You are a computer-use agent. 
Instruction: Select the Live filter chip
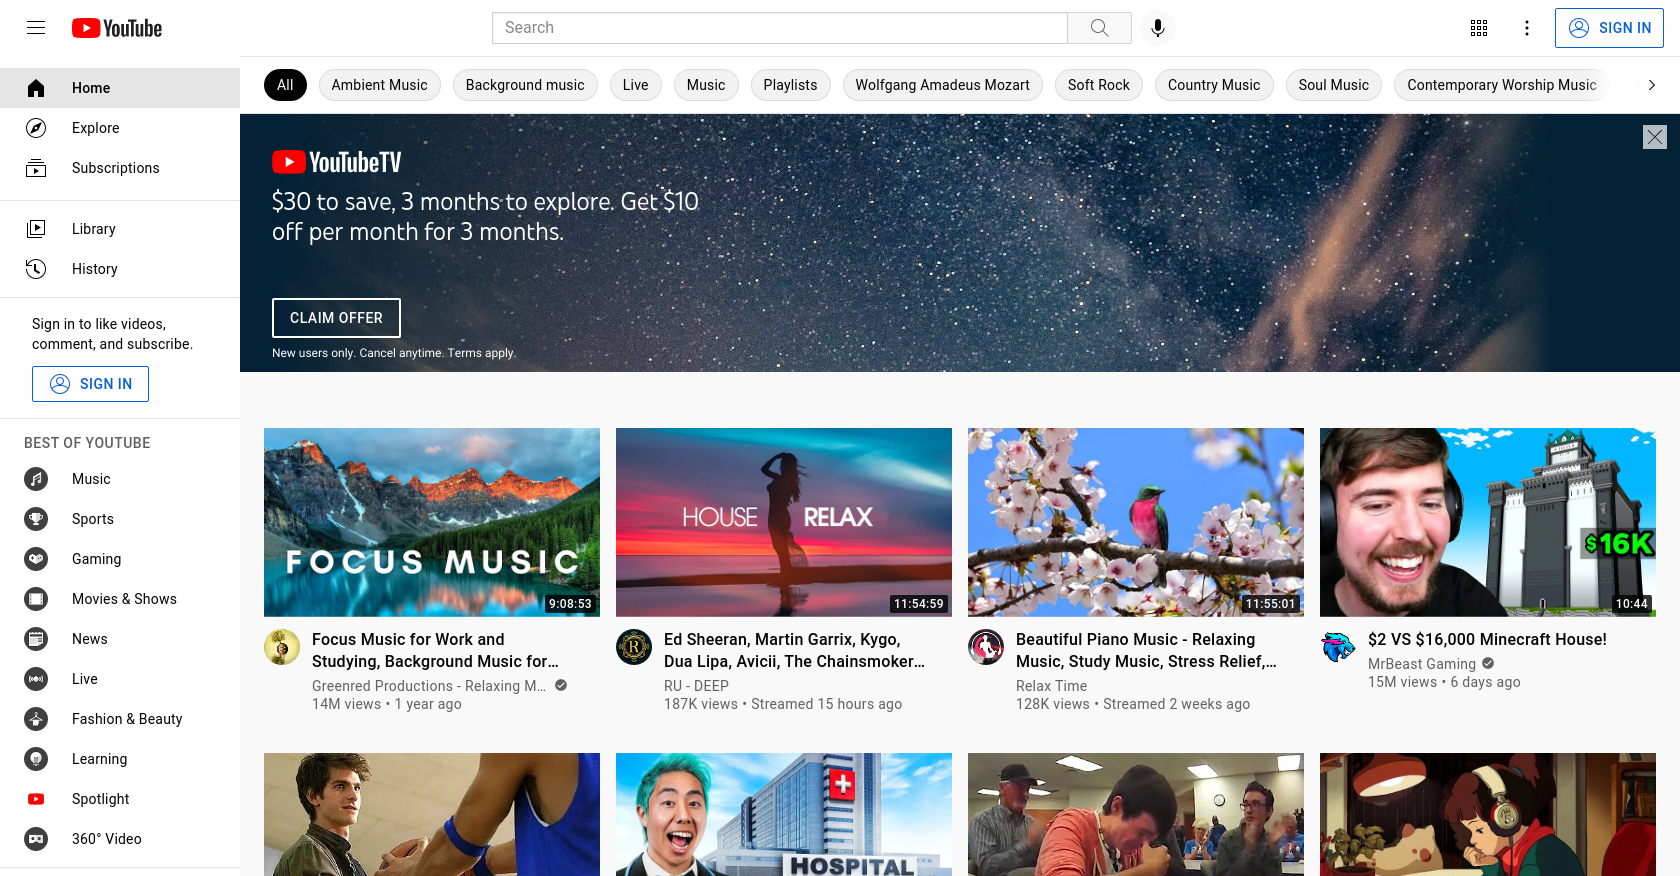pyautogui.click(x=635, y=85)
